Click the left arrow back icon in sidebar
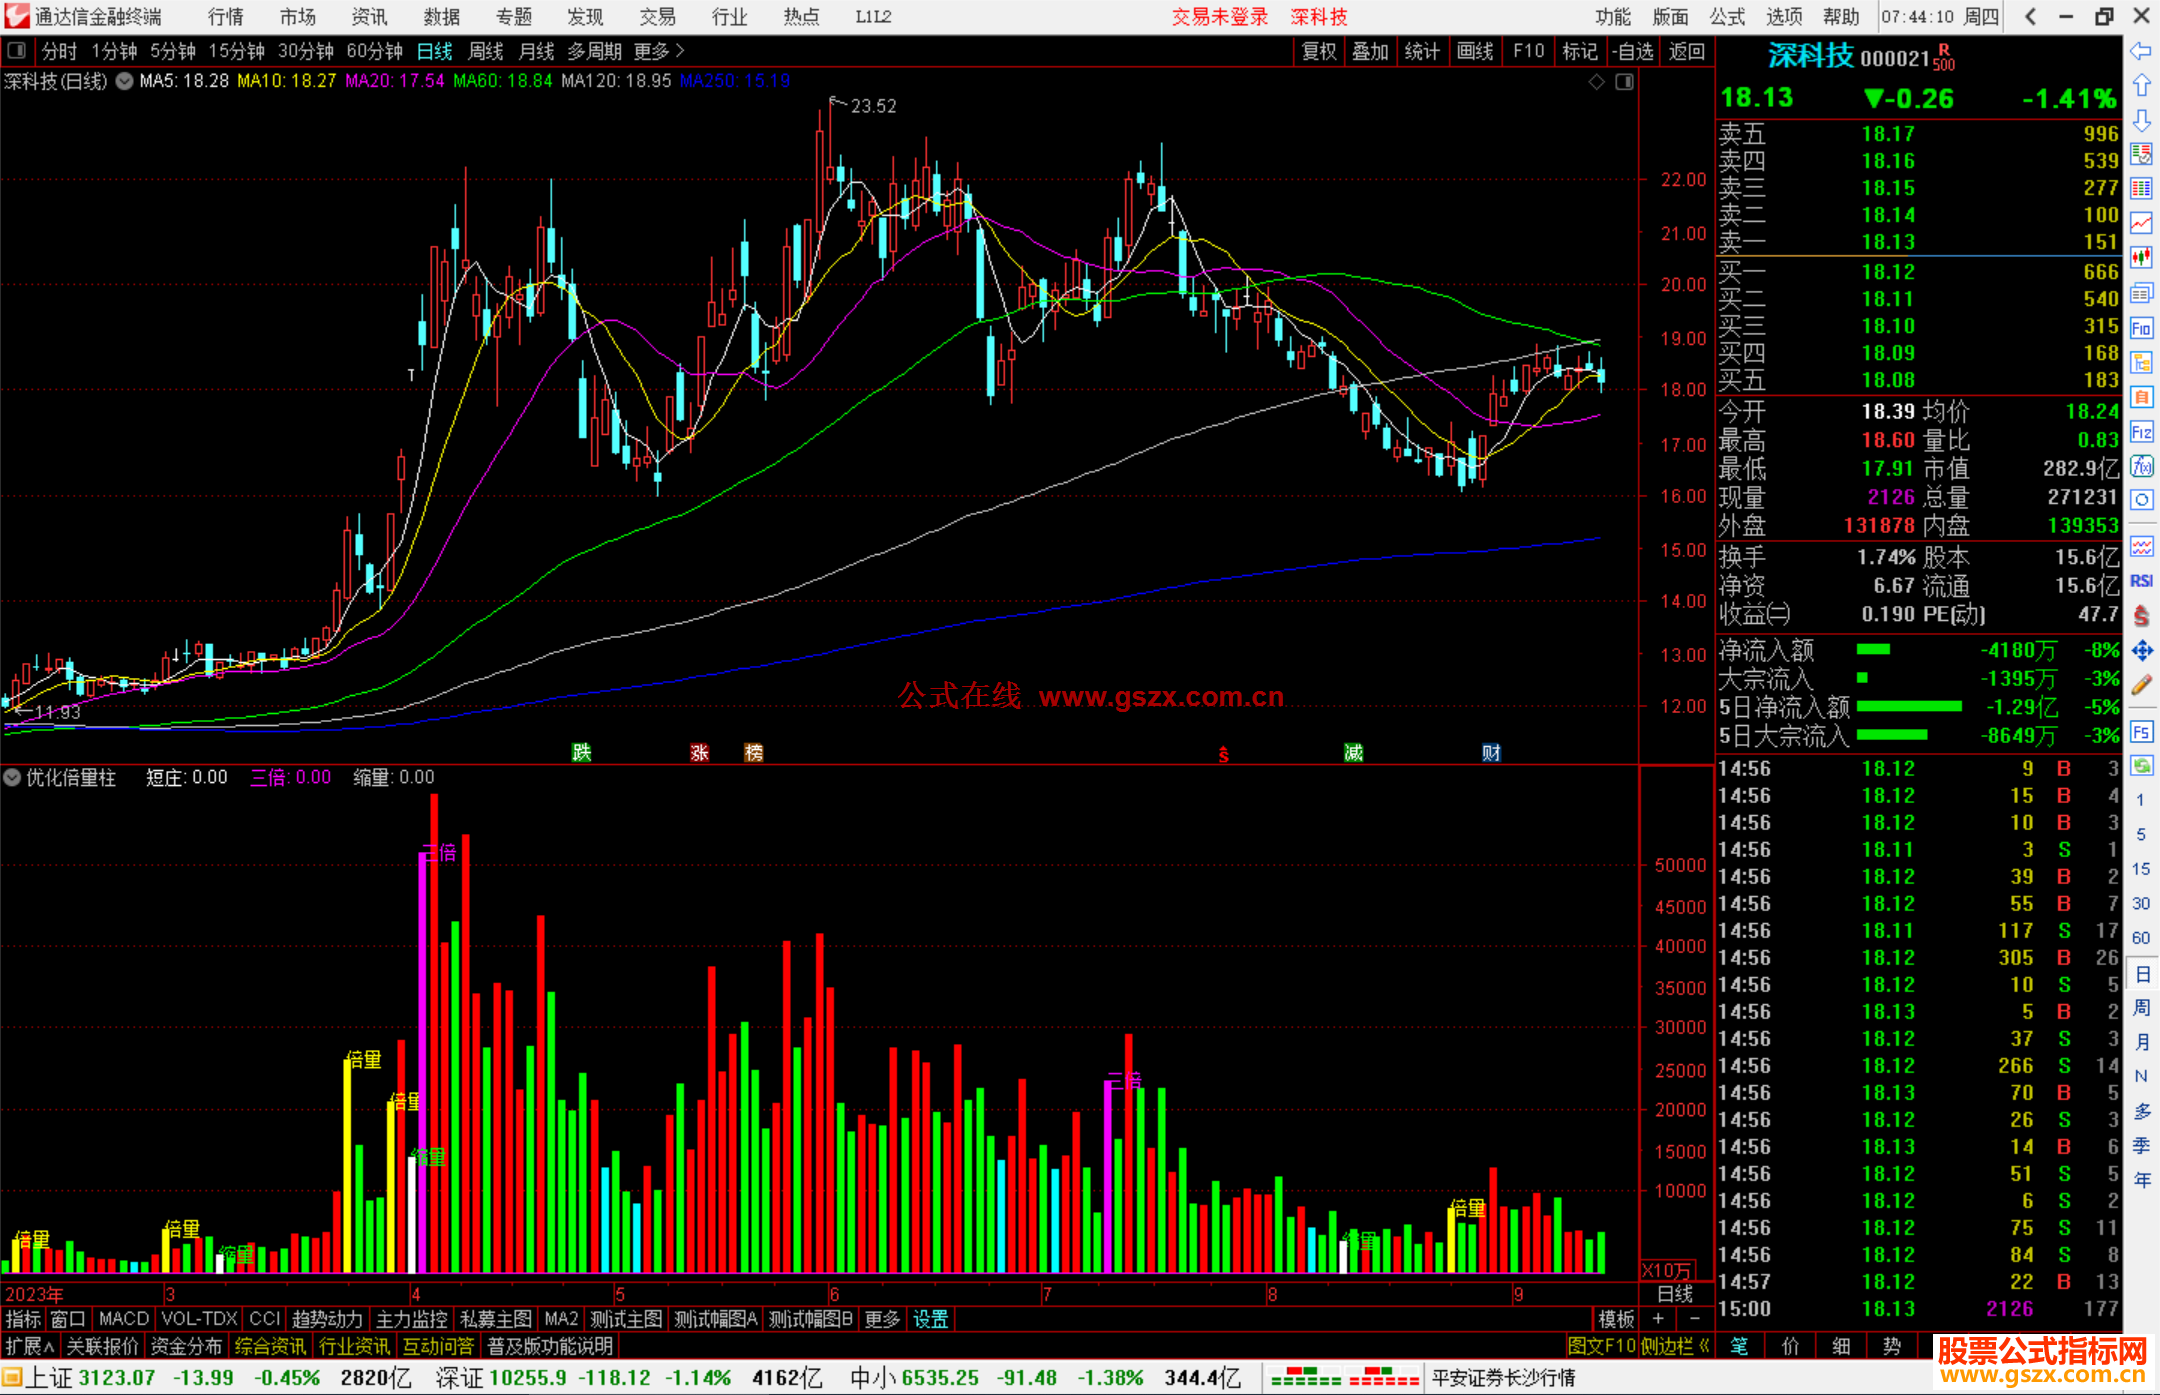 point(2141,51)
